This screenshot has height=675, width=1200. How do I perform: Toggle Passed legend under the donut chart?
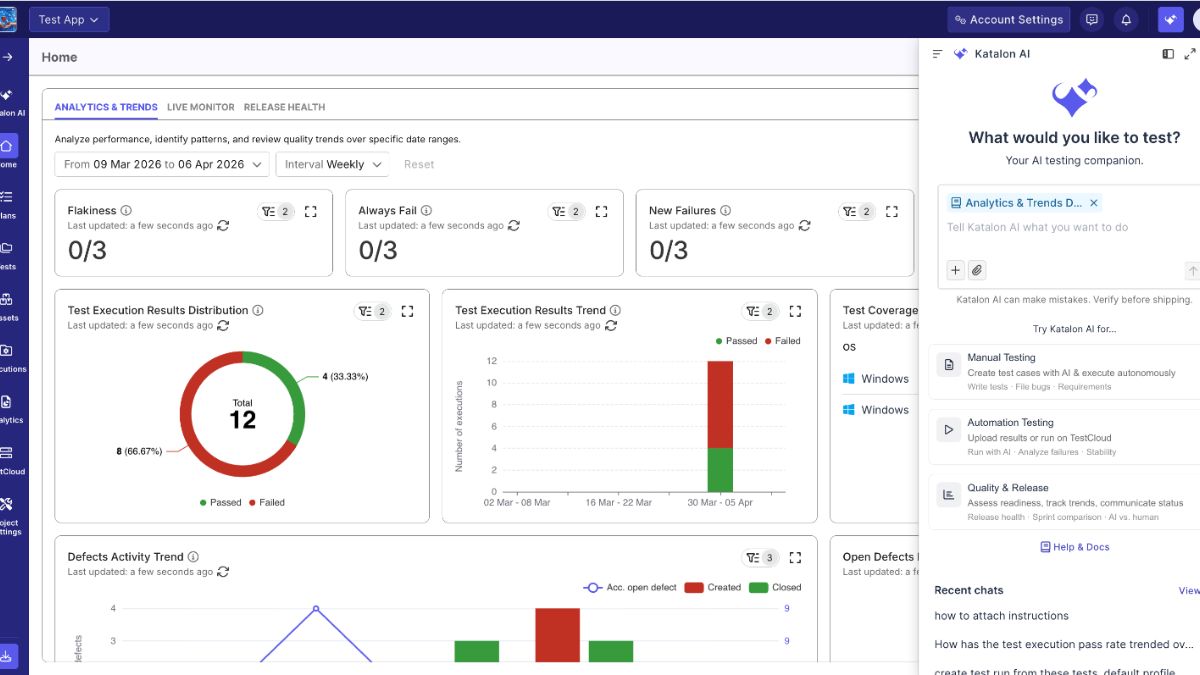pos(221,503)
